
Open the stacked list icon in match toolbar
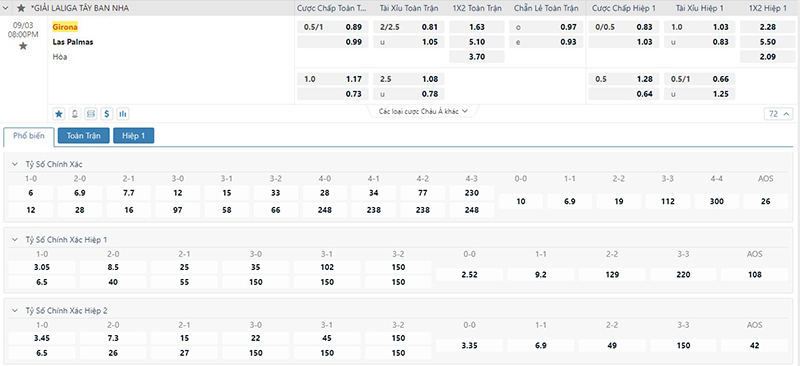pyautogui.click(x=91, y=113)
